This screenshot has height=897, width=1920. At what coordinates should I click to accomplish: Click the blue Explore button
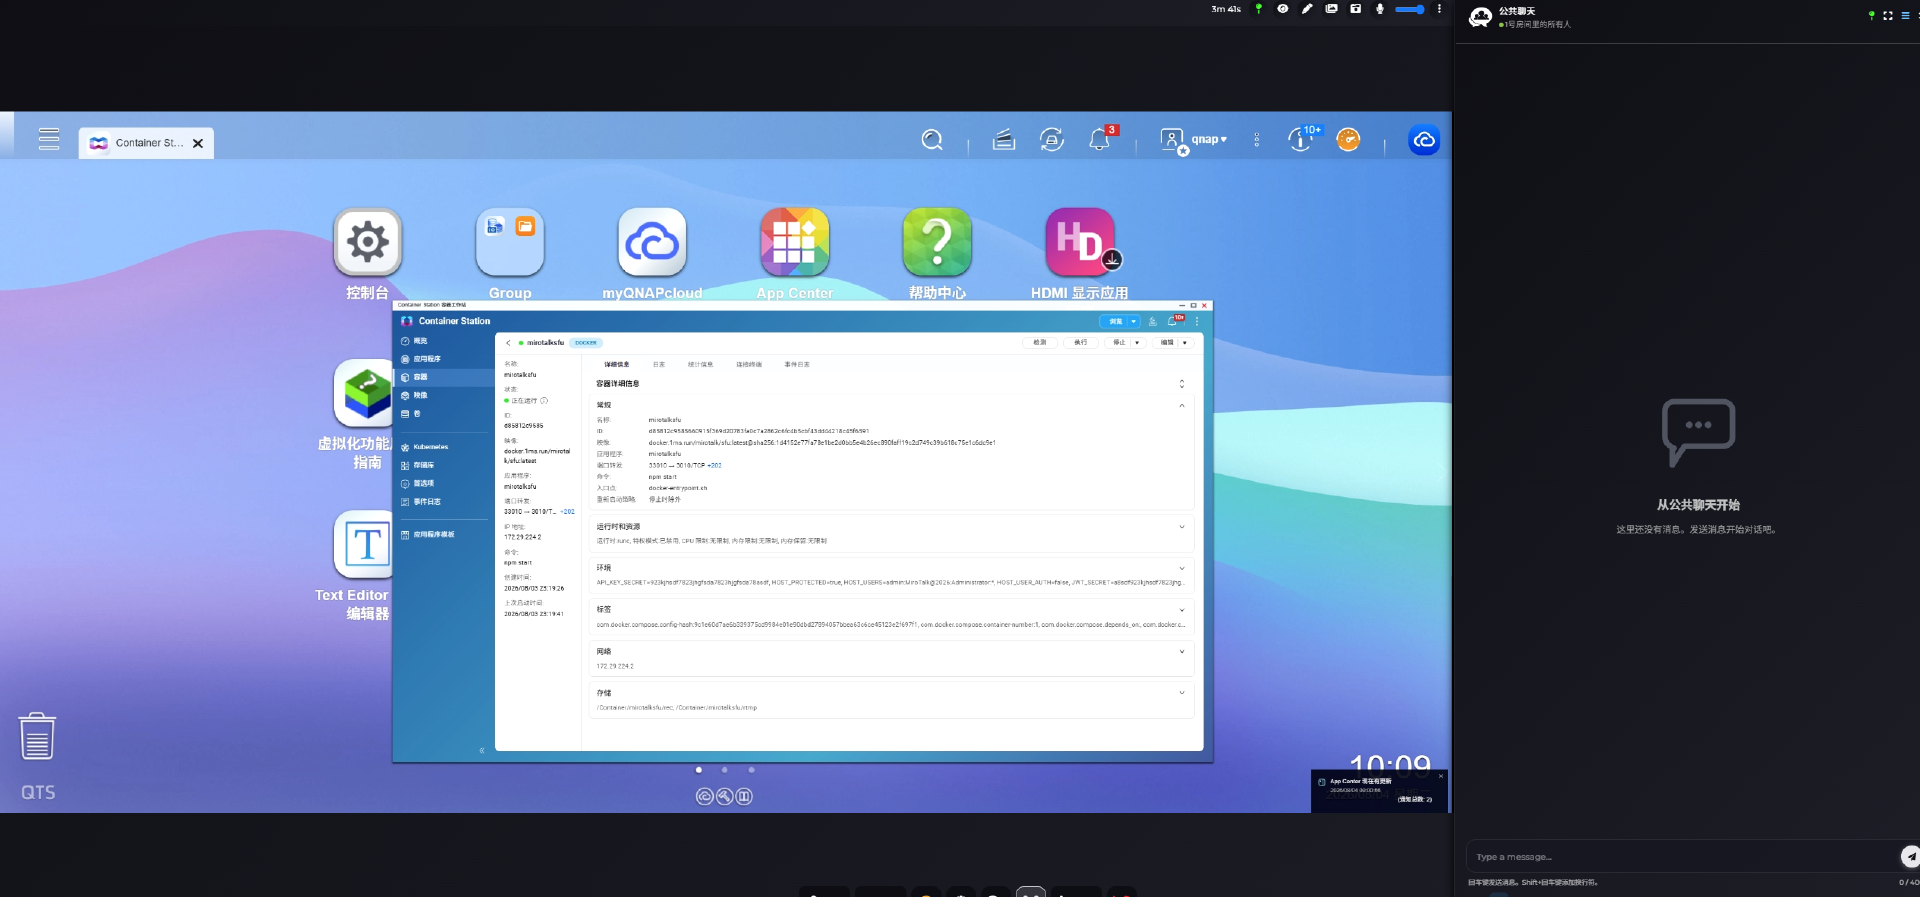(x=1115, y=321)
